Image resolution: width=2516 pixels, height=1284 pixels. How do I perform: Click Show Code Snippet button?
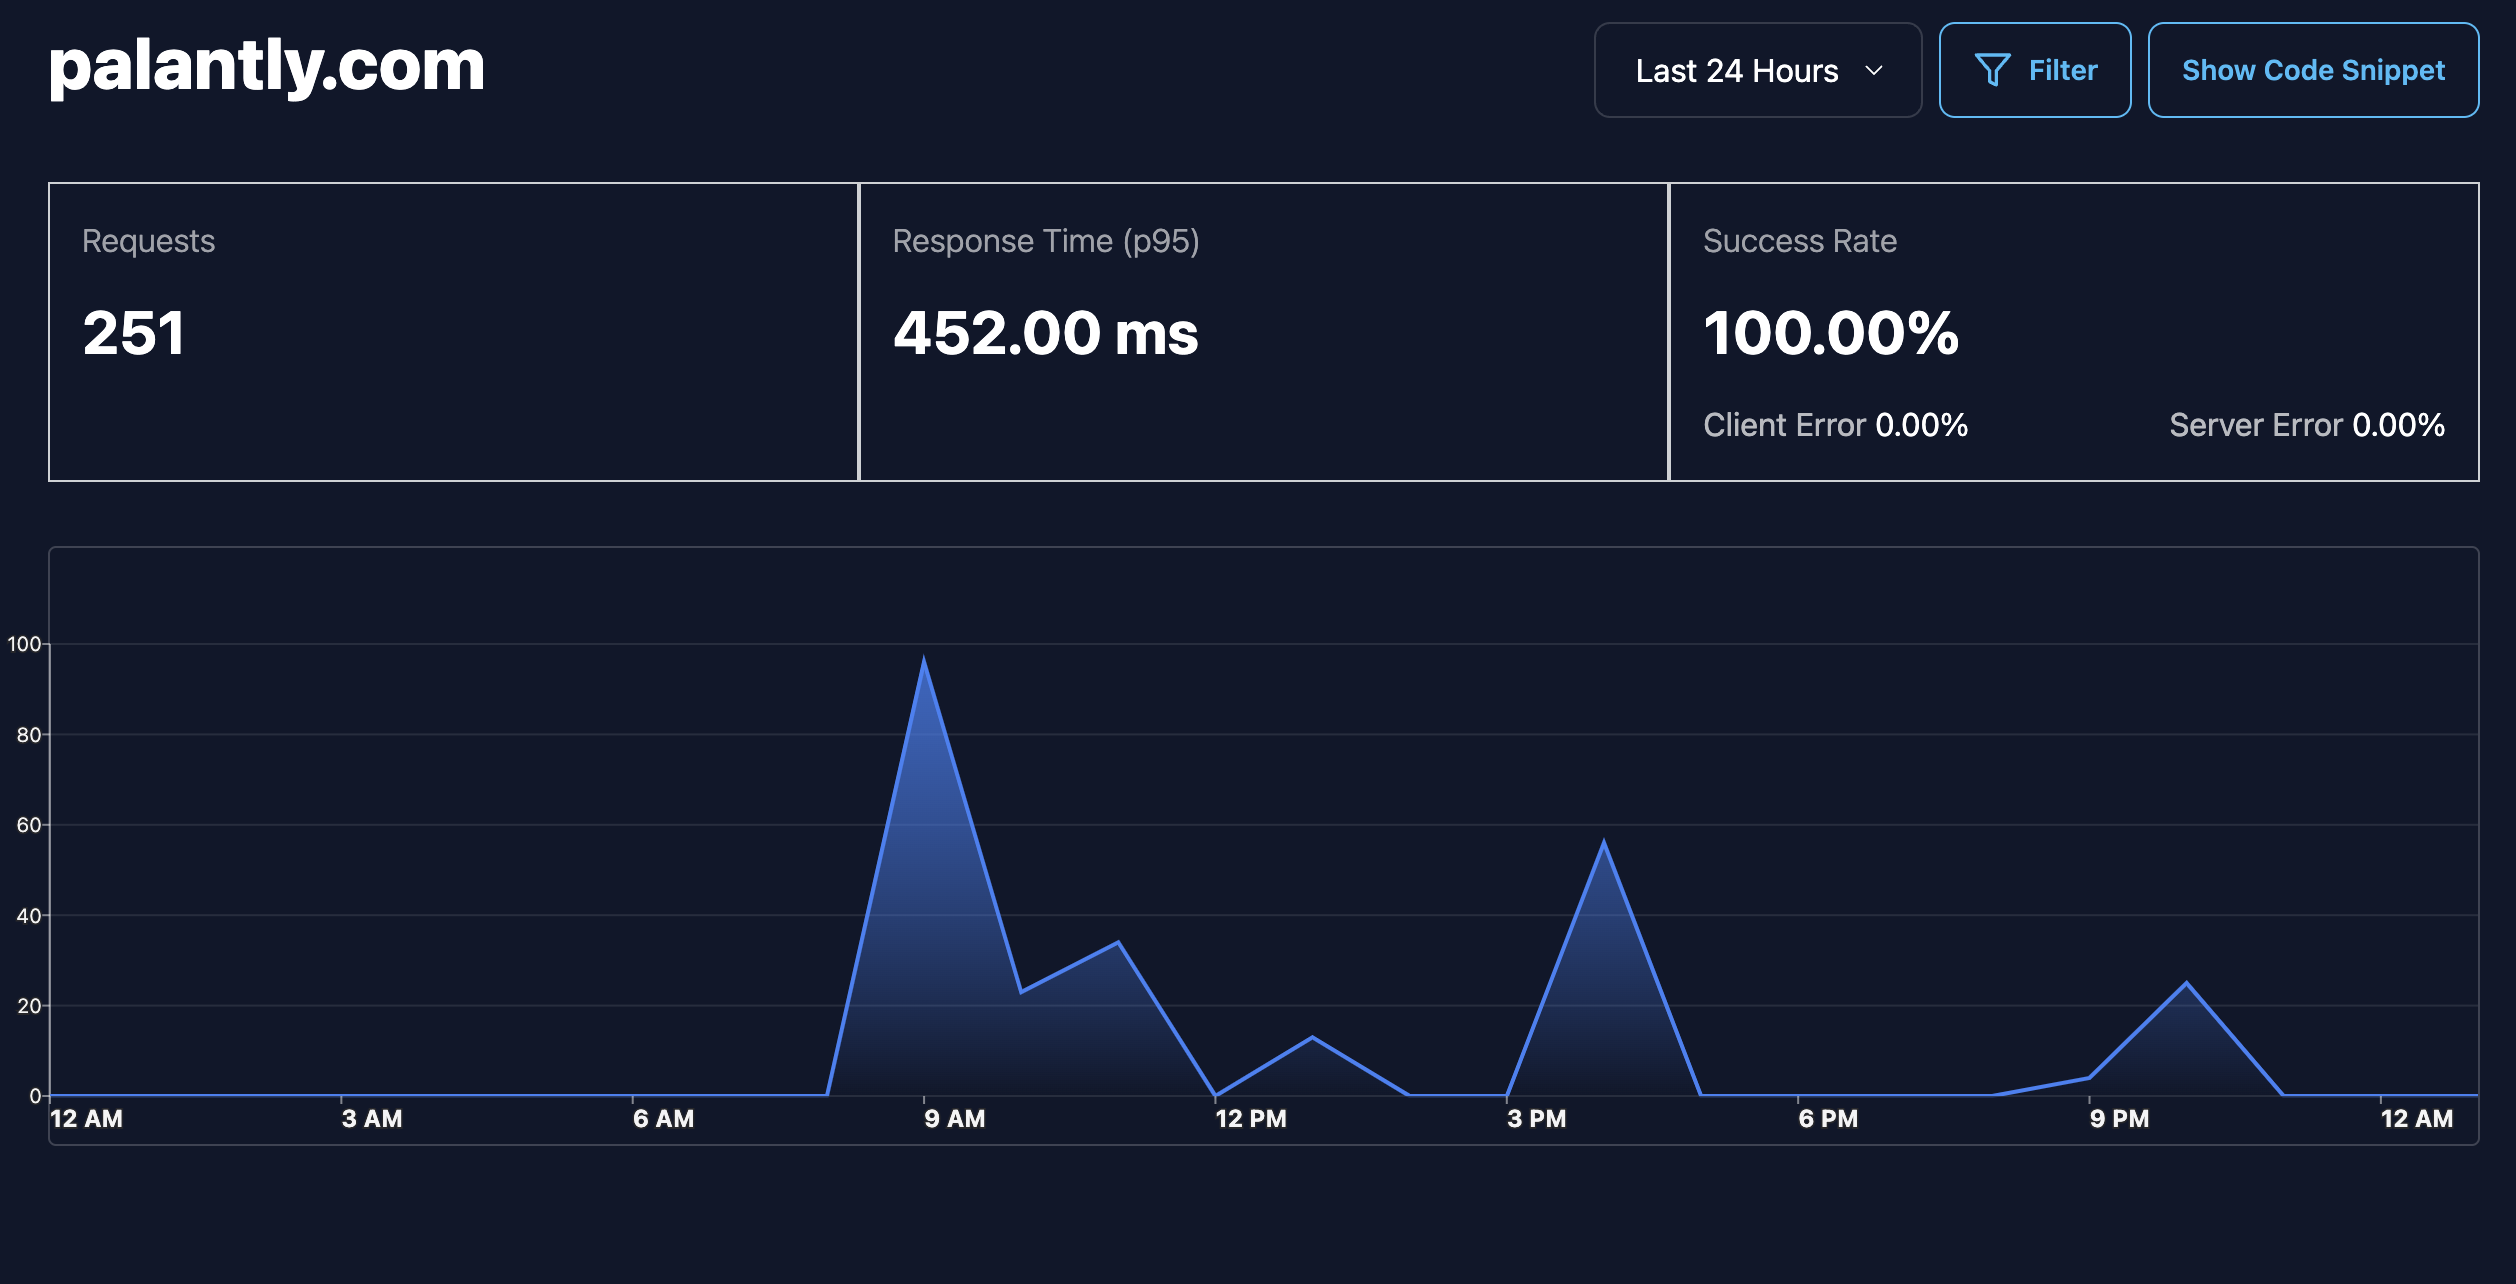(x=2313, y=70)
